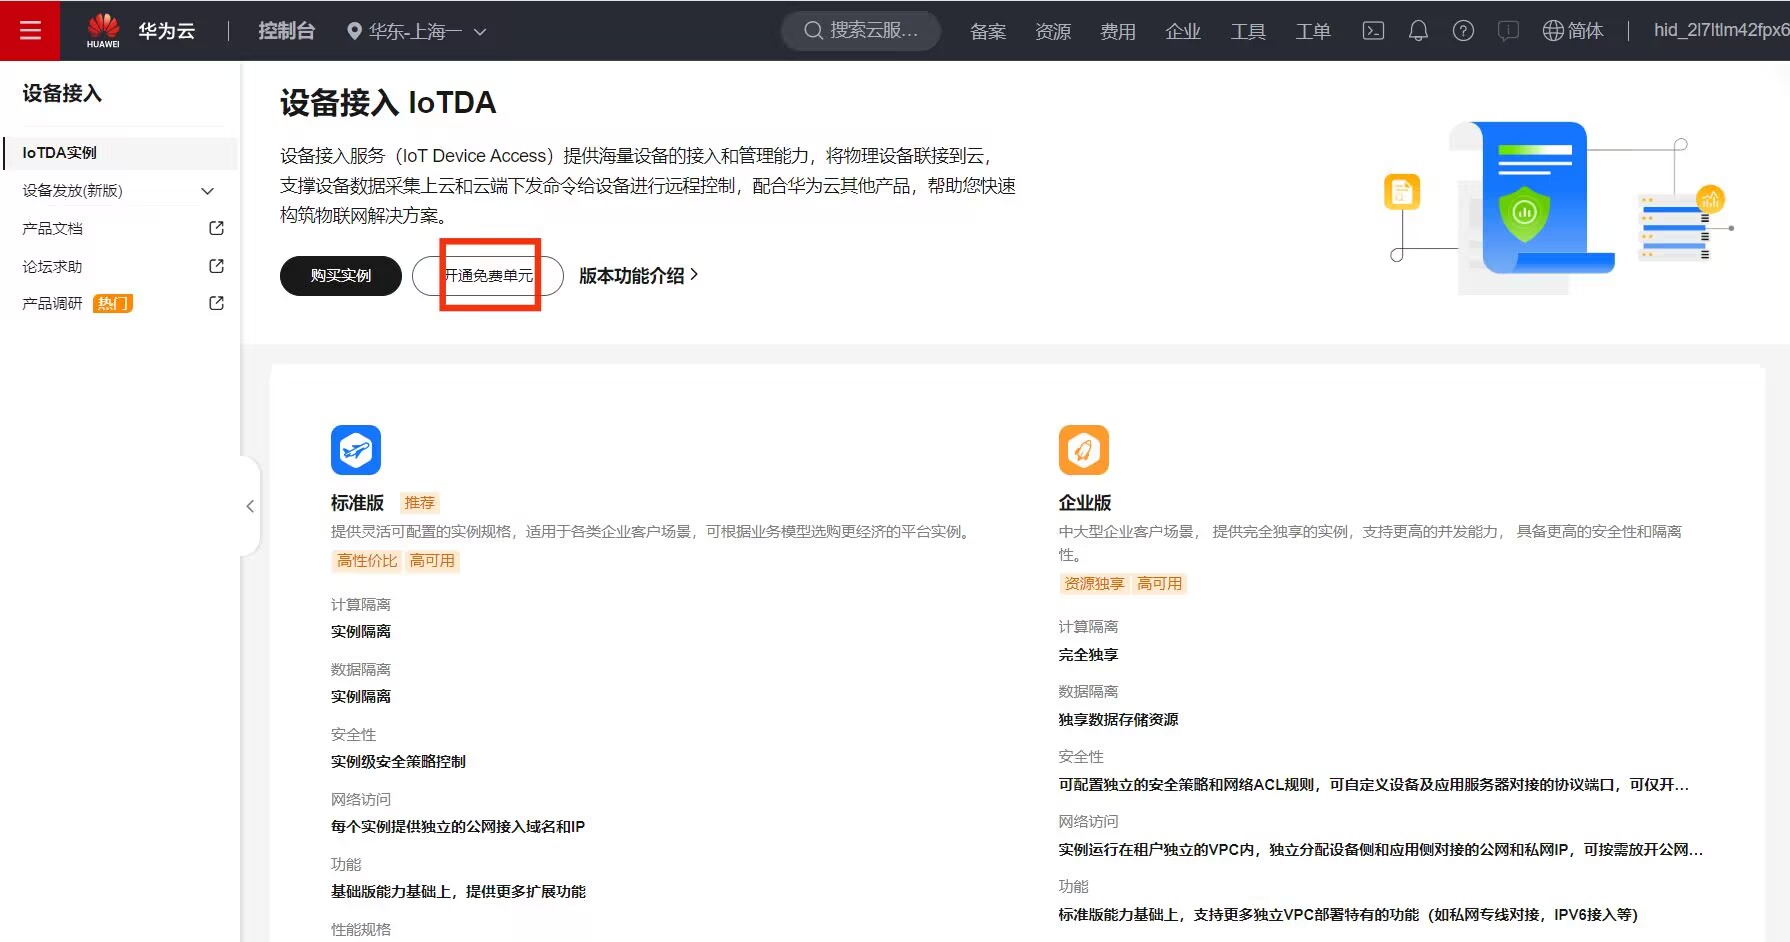Open external link icon for 论坛求助

point(216,266)
